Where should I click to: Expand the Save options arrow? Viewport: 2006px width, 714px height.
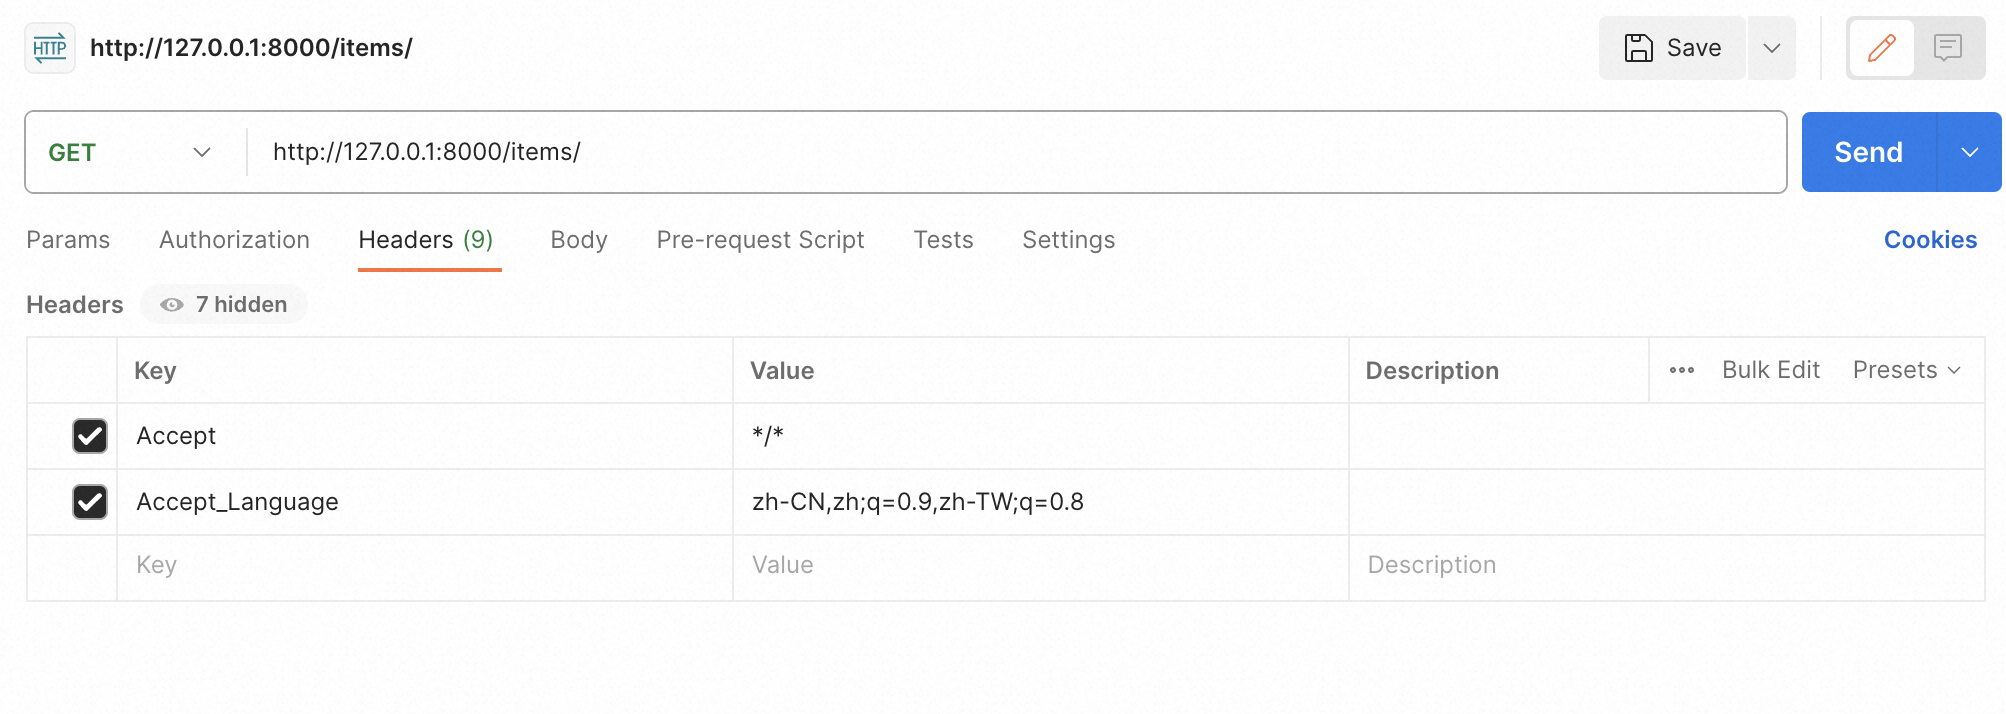point(1771,48)
